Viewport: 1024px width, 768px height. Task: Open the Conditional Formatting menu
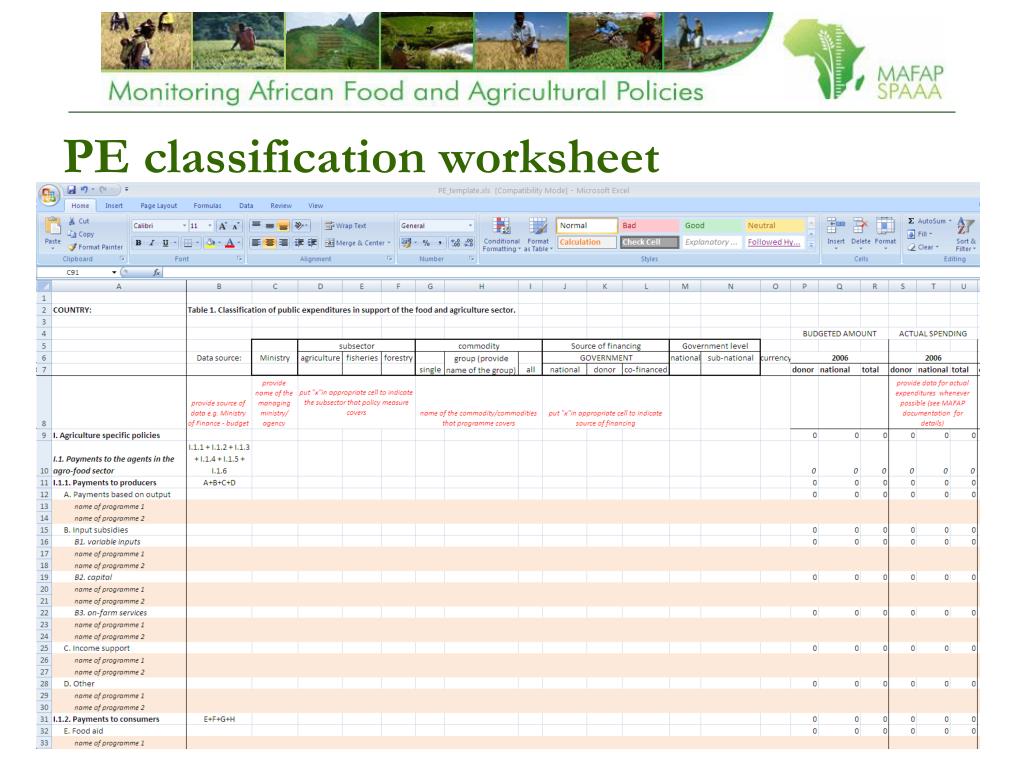point(501,234)
